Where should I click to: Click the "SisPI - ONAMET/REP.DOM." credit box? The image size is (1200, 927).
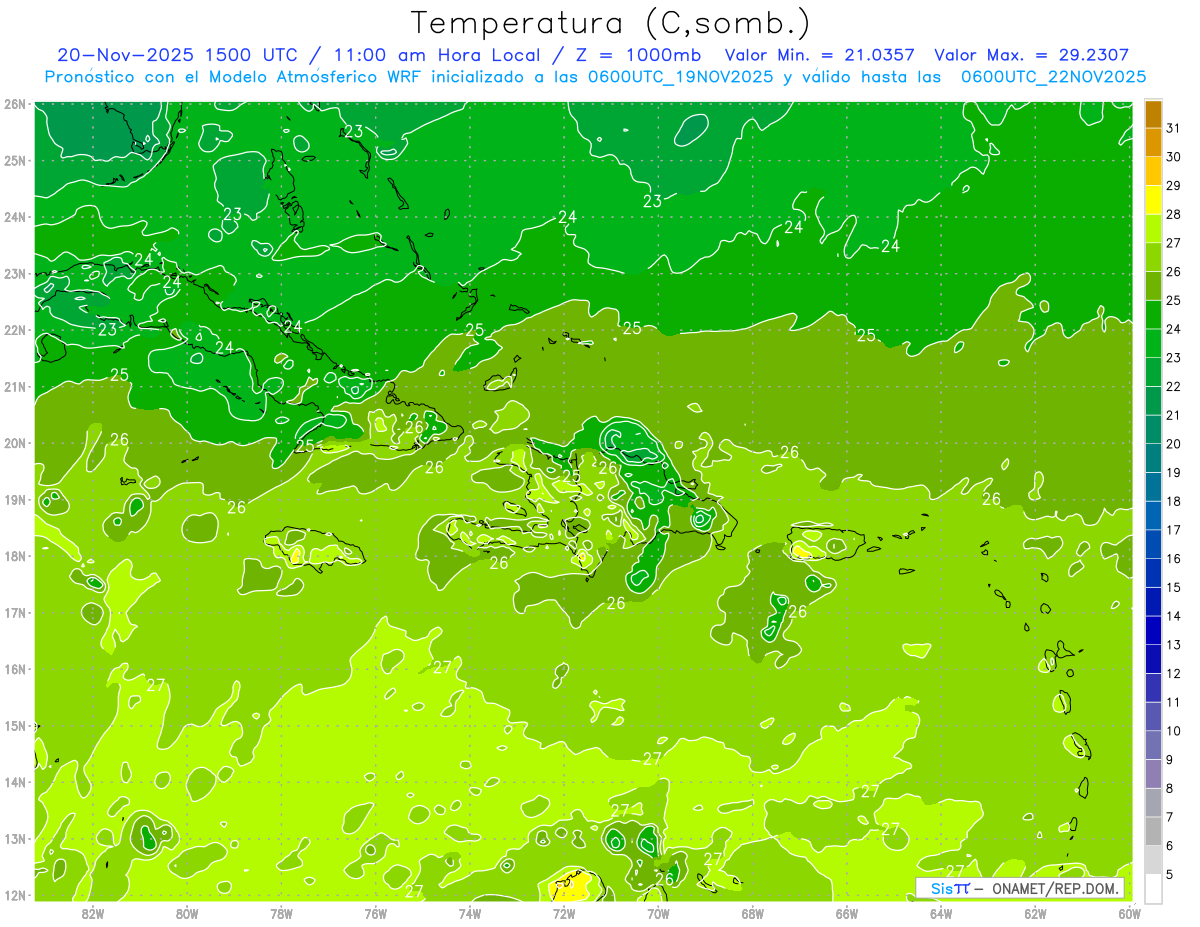click(1020, 888)
